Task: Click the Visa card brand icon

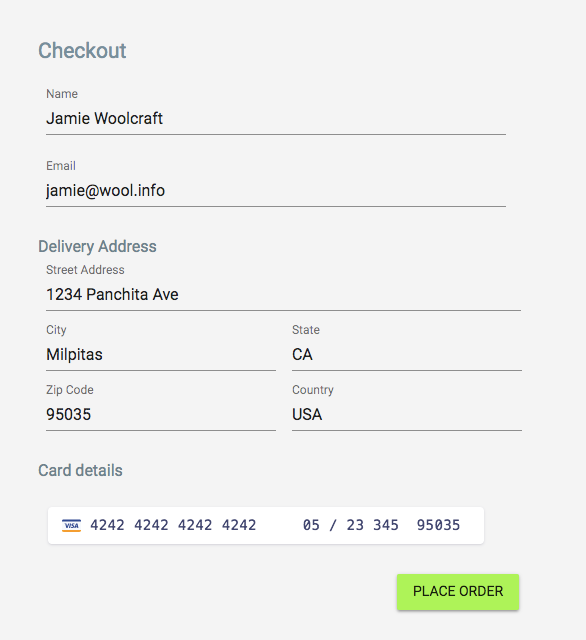Action: [x=71, y=525]
